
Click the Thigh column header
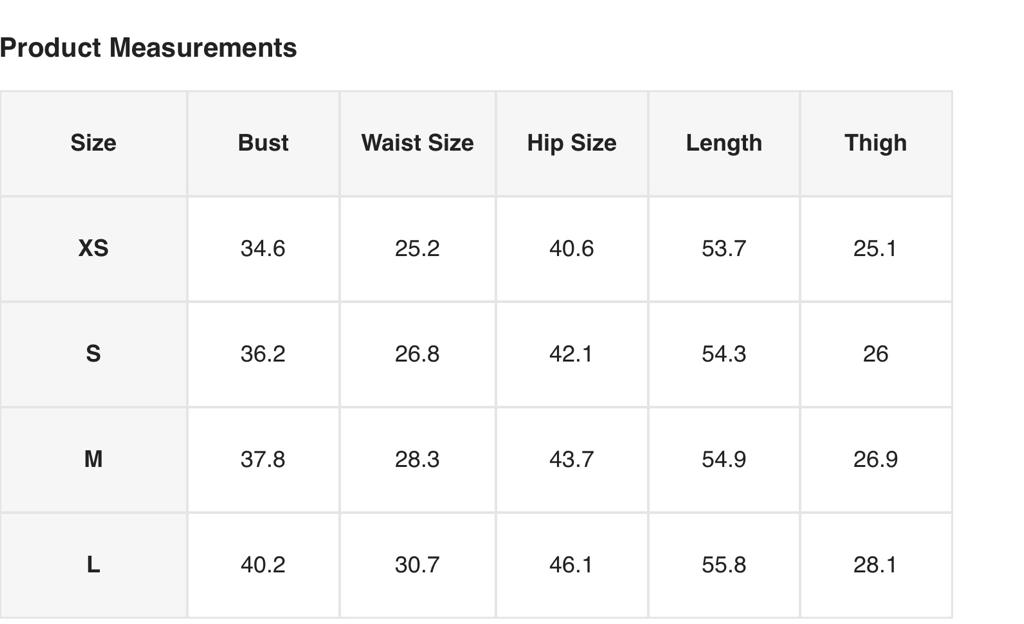(x=875, y=143)
